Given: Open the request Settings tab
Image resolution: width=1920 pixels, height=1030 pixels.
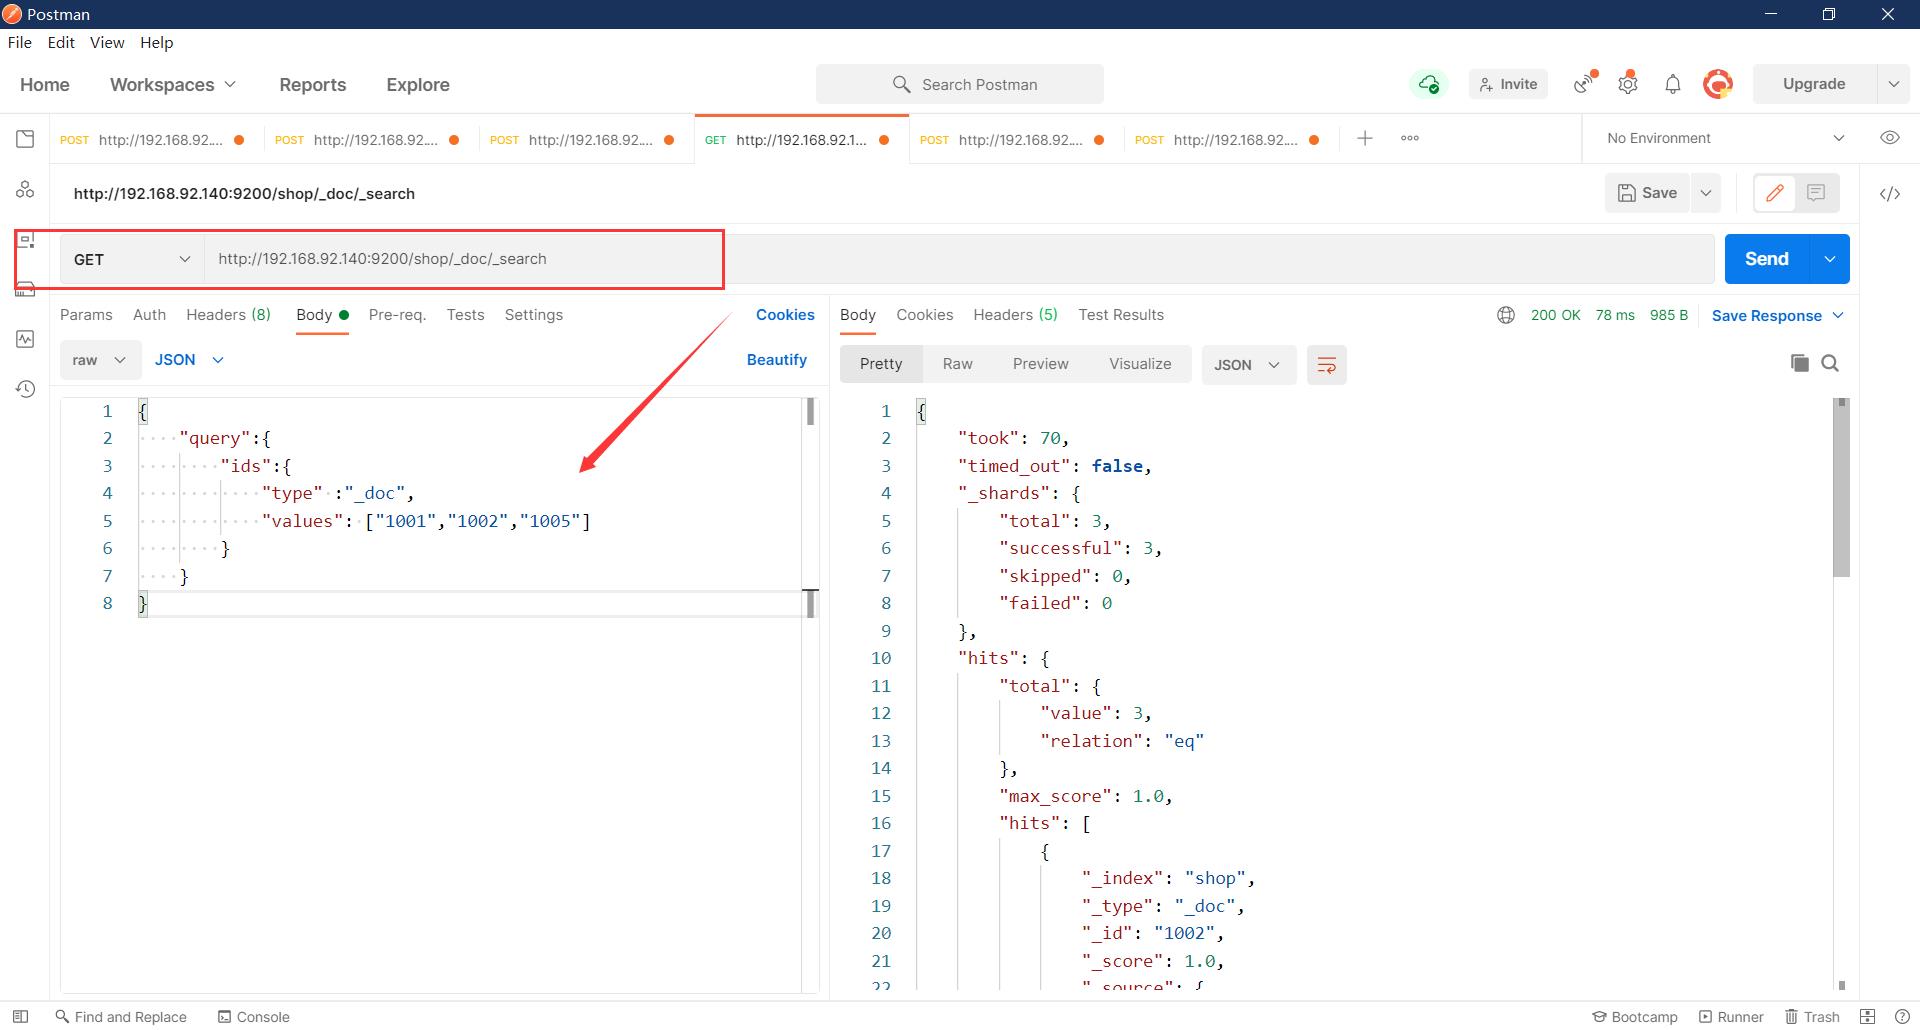Looking at the screenshot, I should (533, 315).
